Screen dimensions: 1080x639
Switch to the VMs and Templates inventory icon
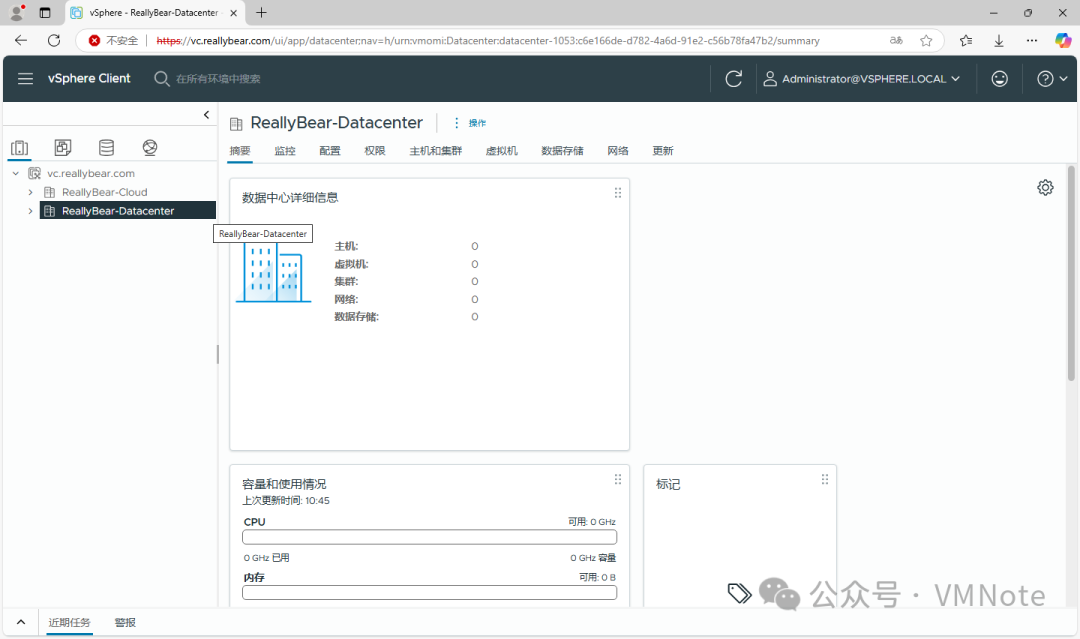pos(63,147)
